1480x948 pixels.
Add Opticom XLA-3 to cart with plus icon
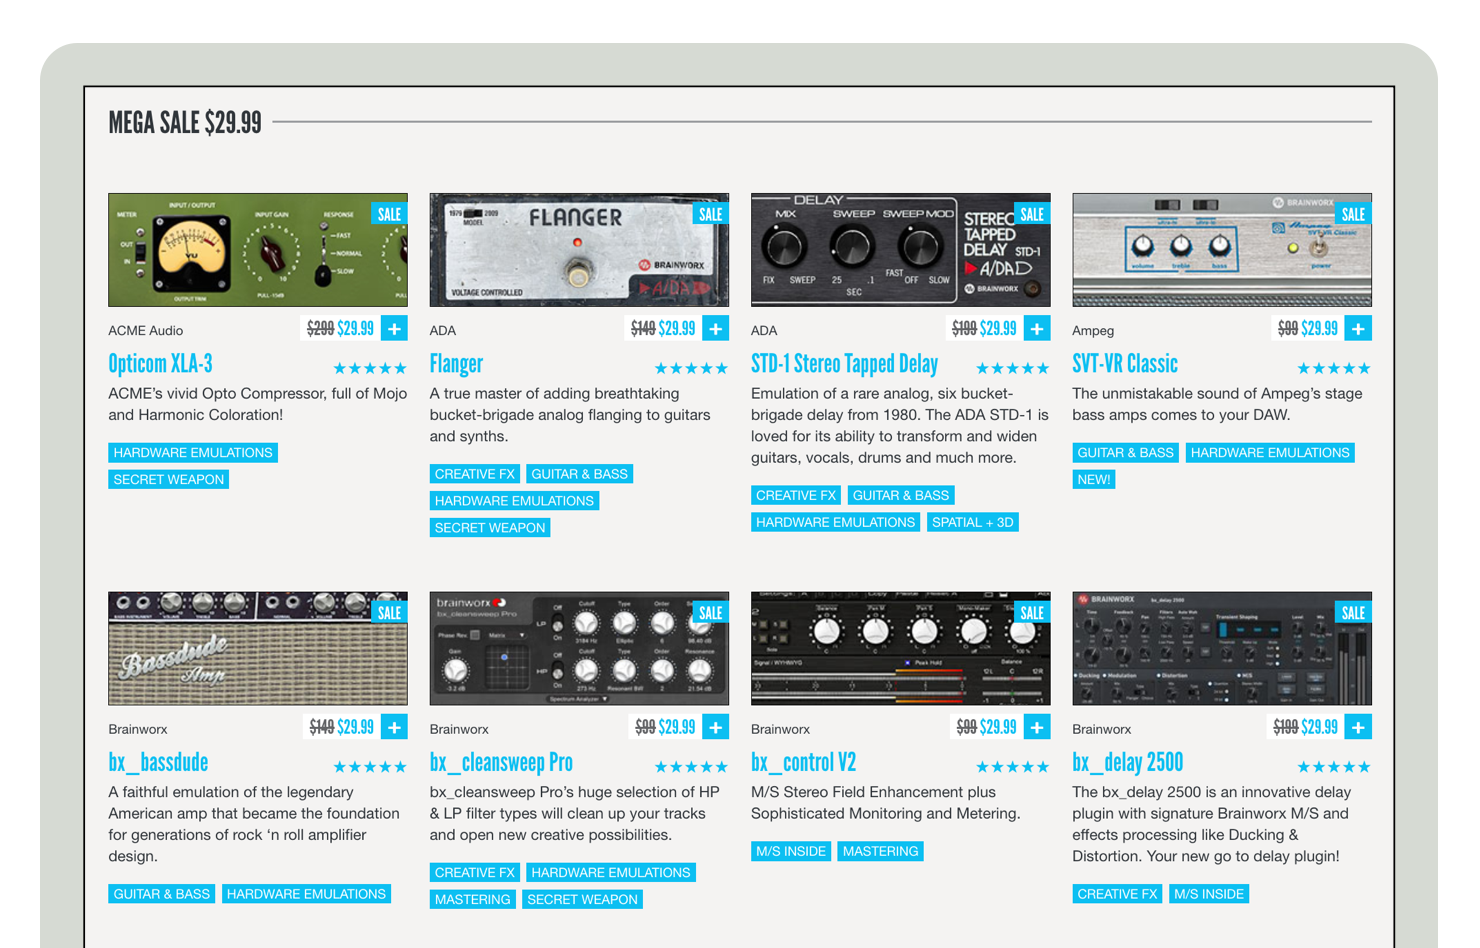394,328
